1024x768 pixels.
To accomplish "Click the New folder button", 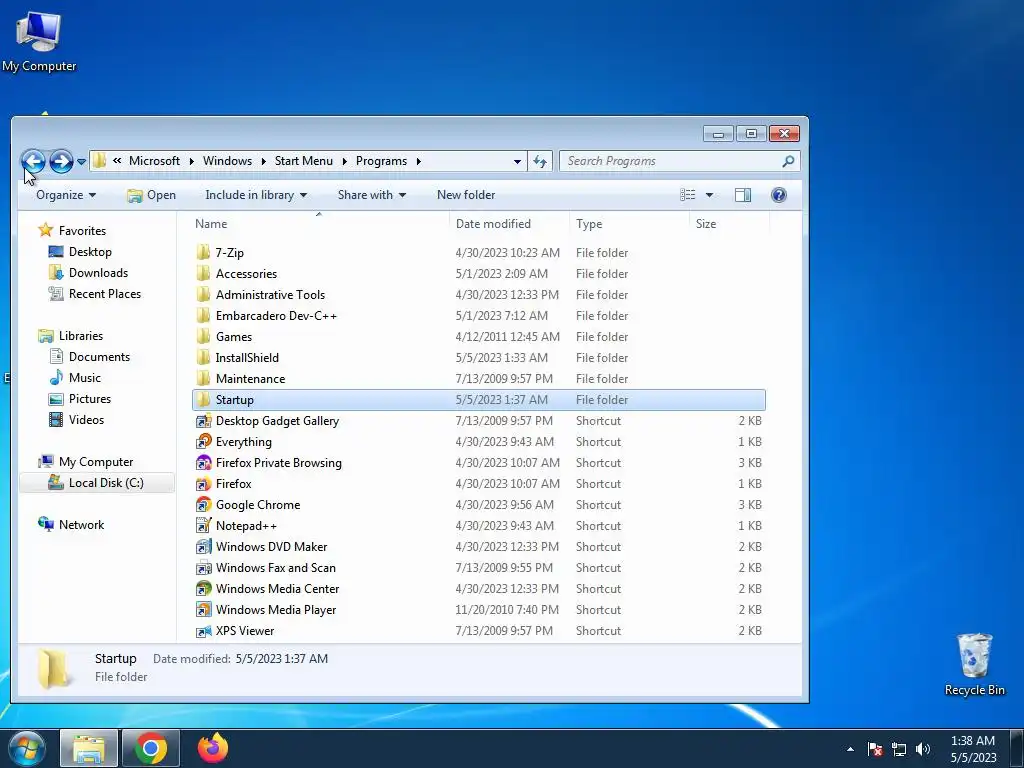I will tap(466, 195).
